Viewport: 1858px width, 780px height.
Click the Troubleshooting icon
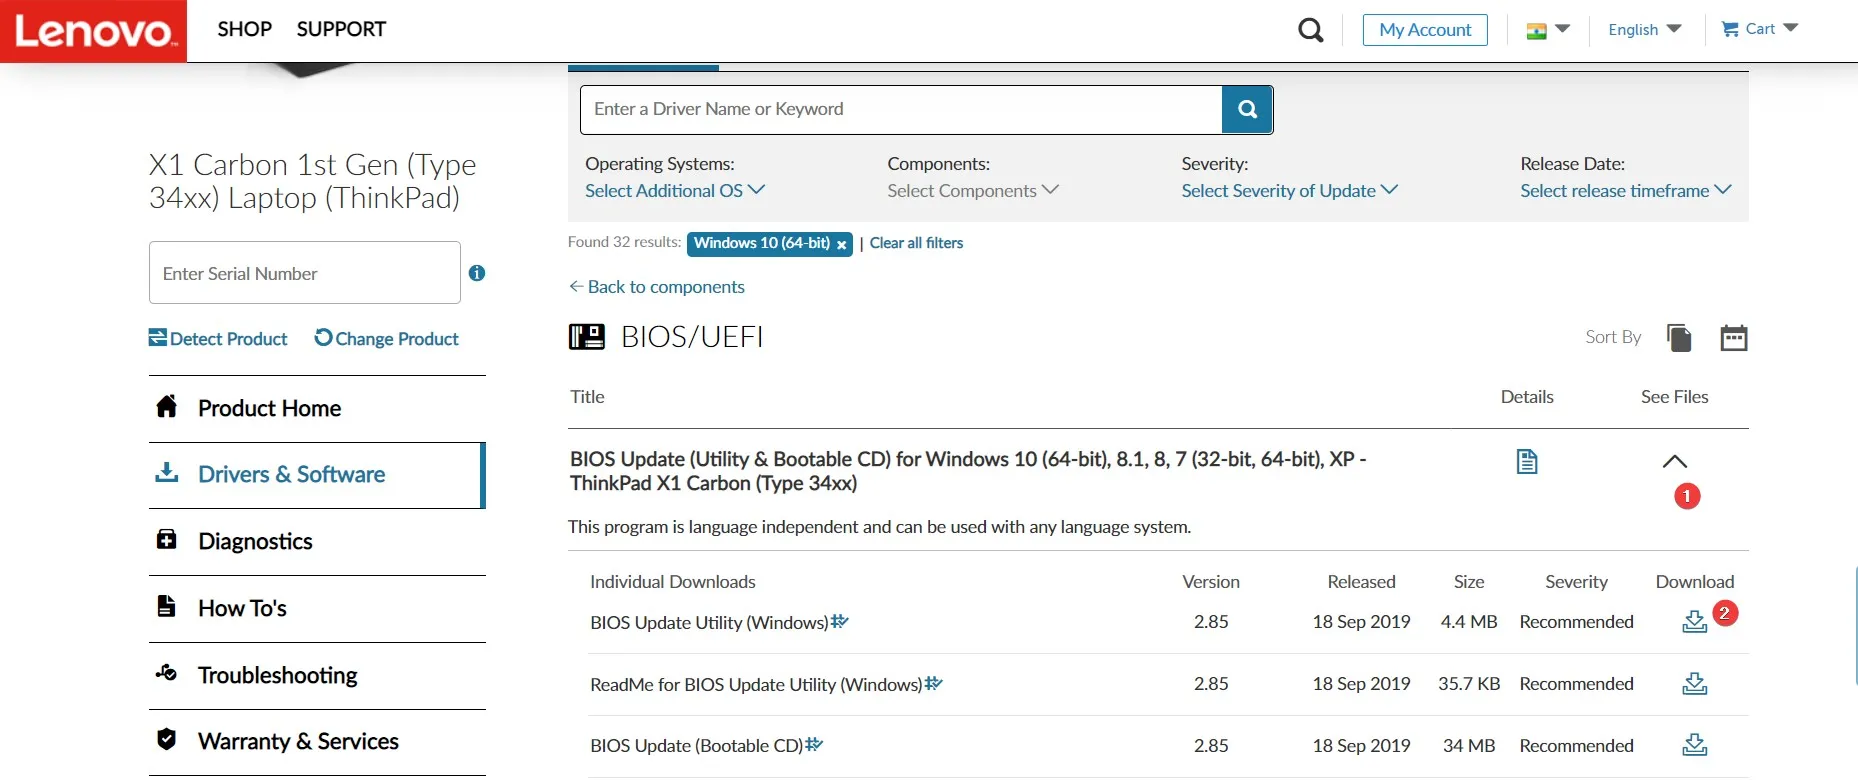(x=167, y=673)
